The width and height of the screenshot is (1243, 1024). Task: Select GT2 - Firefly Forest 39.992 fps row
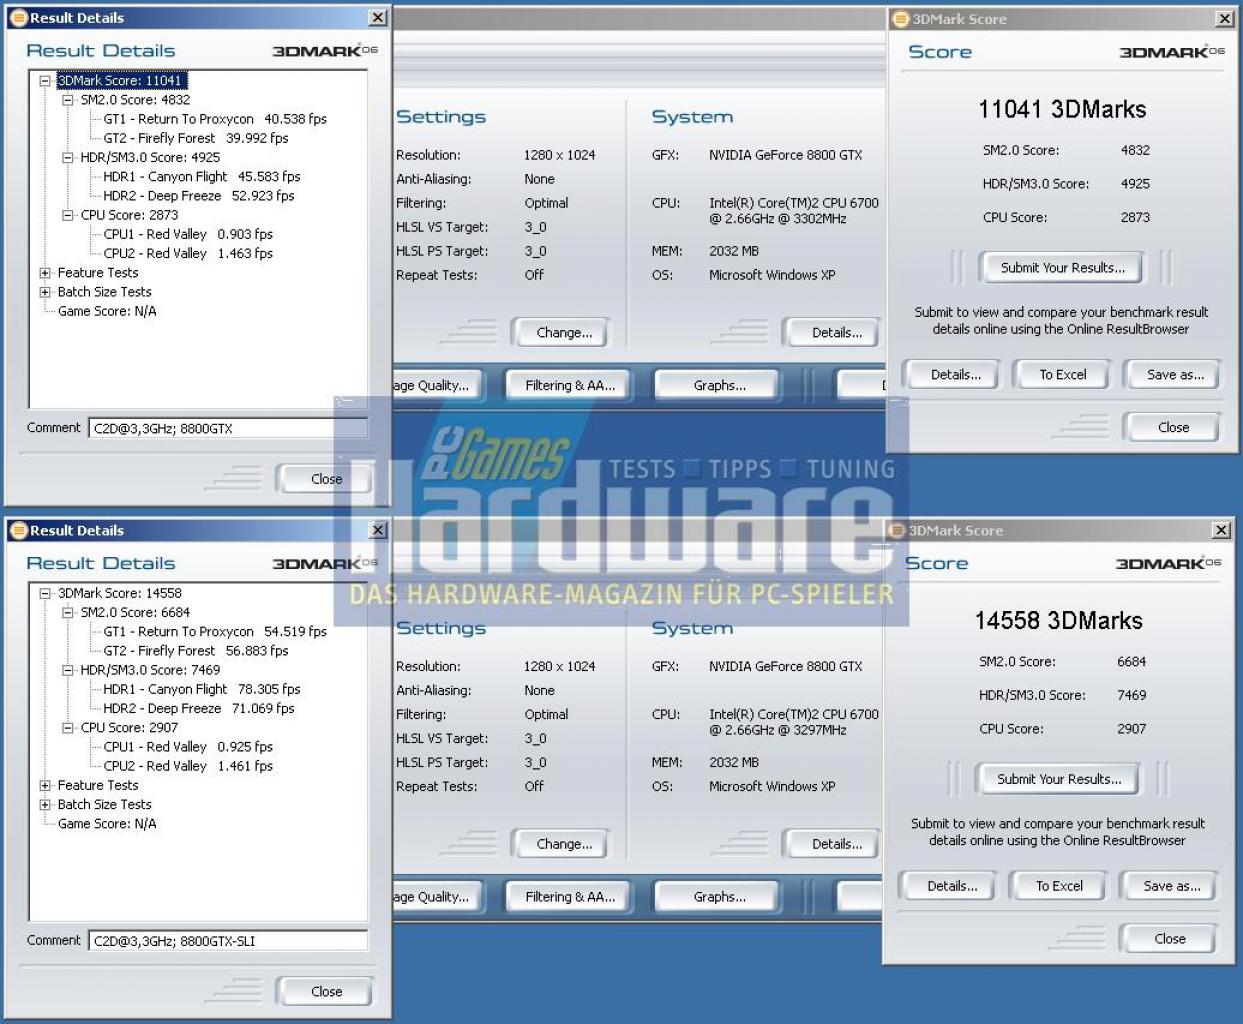[x=196, y=138]
